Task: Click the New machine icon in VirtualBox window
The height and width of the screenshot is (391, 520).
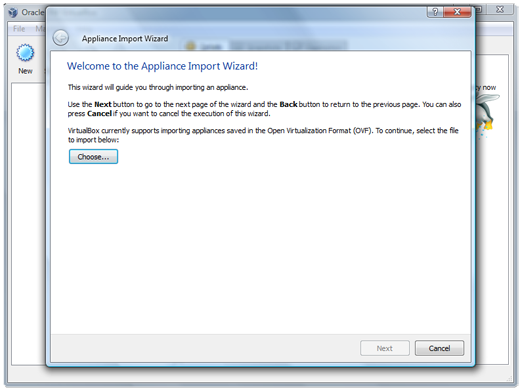Action: [25, 53]
